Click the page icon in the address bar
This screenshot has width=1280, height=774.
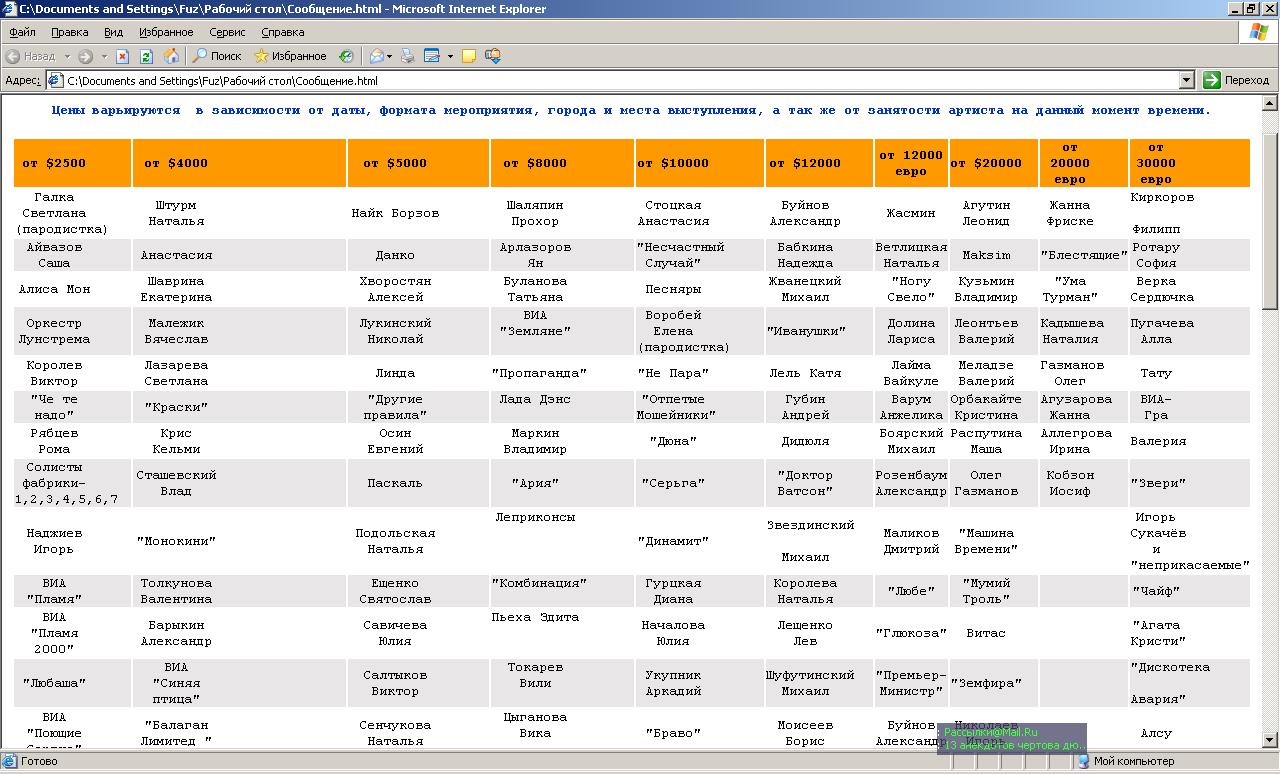tap(56, 81)
